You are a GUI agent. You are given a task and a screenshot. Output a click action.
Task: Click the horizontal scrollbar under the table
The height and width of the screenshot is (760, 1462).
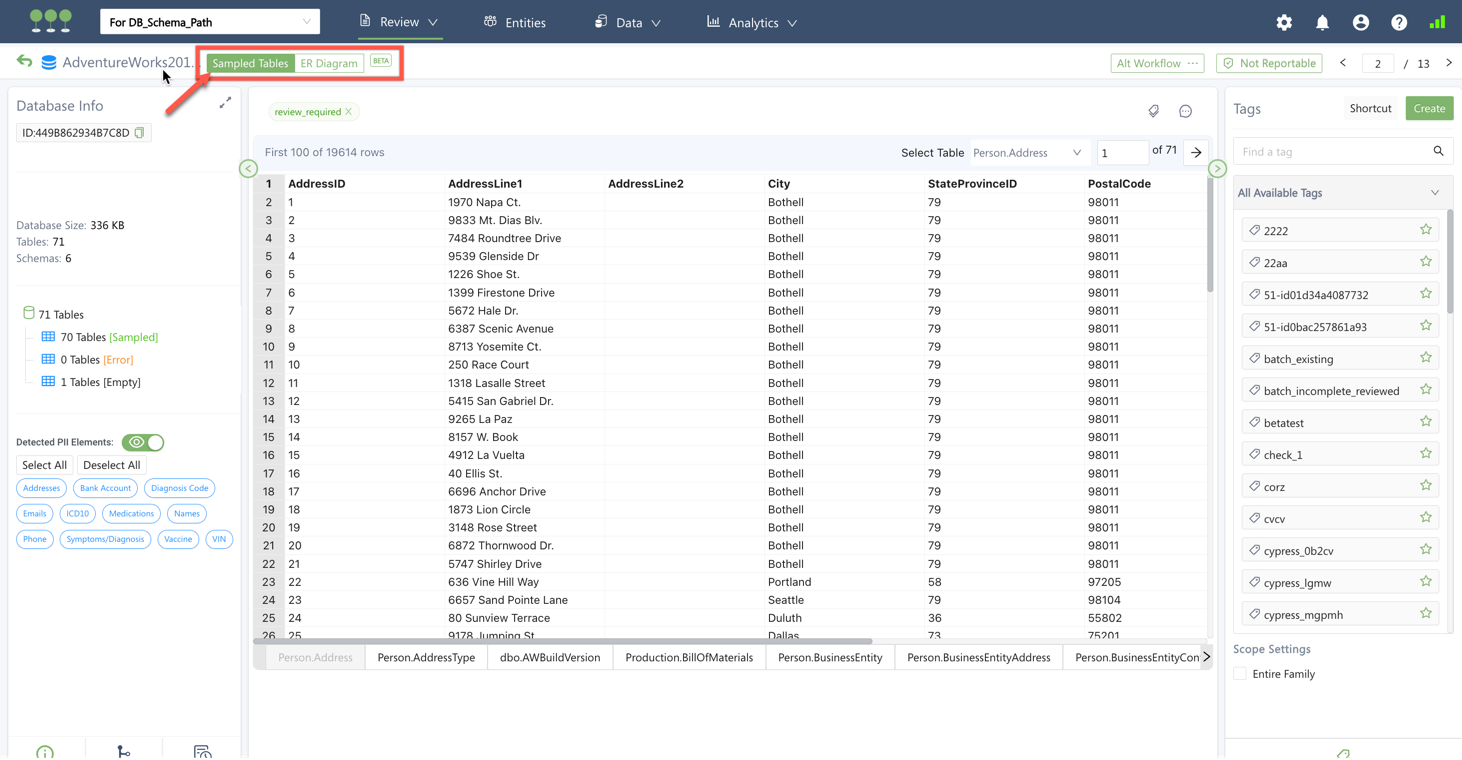(565, 641)
